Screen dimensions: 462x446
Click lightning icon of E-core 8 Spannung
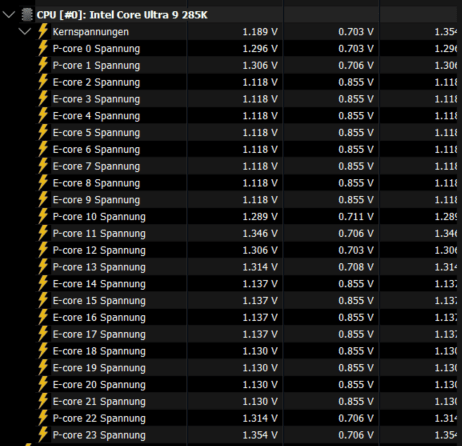point(43,183)
